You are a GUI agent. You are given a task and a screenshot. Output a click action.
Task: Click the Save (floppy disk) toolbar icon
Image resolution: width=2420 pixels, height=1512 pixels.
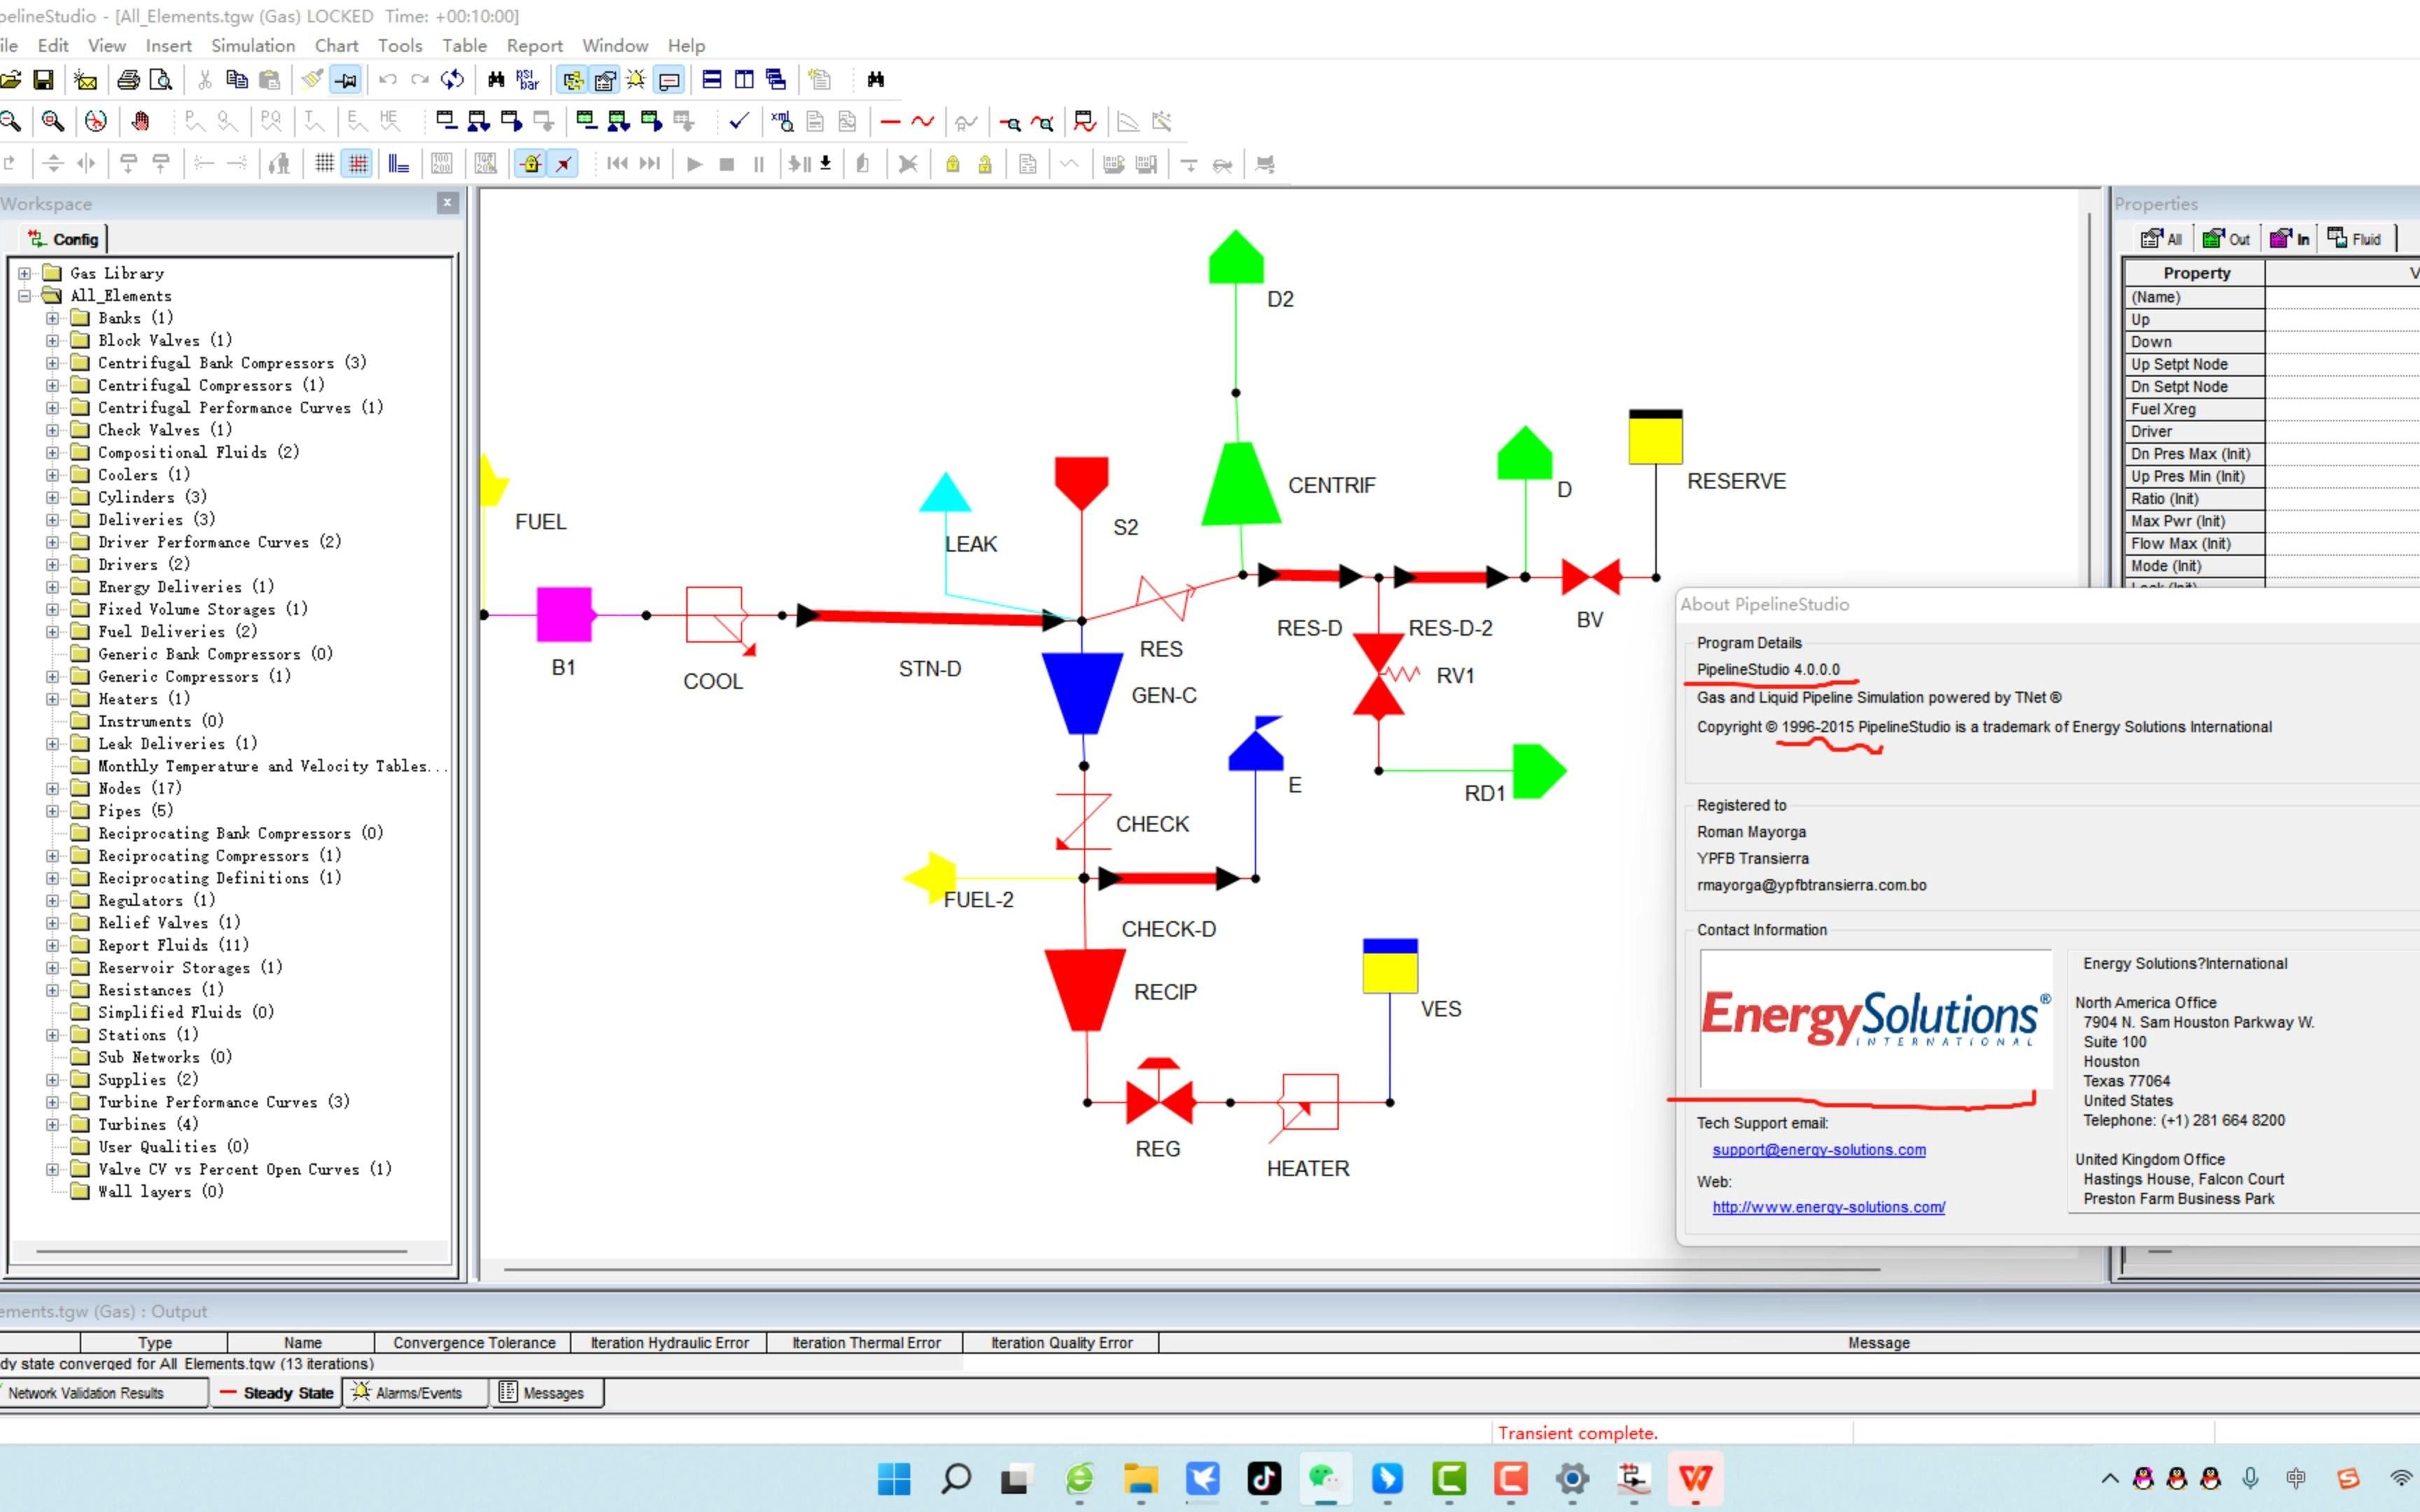pos(43,80)
